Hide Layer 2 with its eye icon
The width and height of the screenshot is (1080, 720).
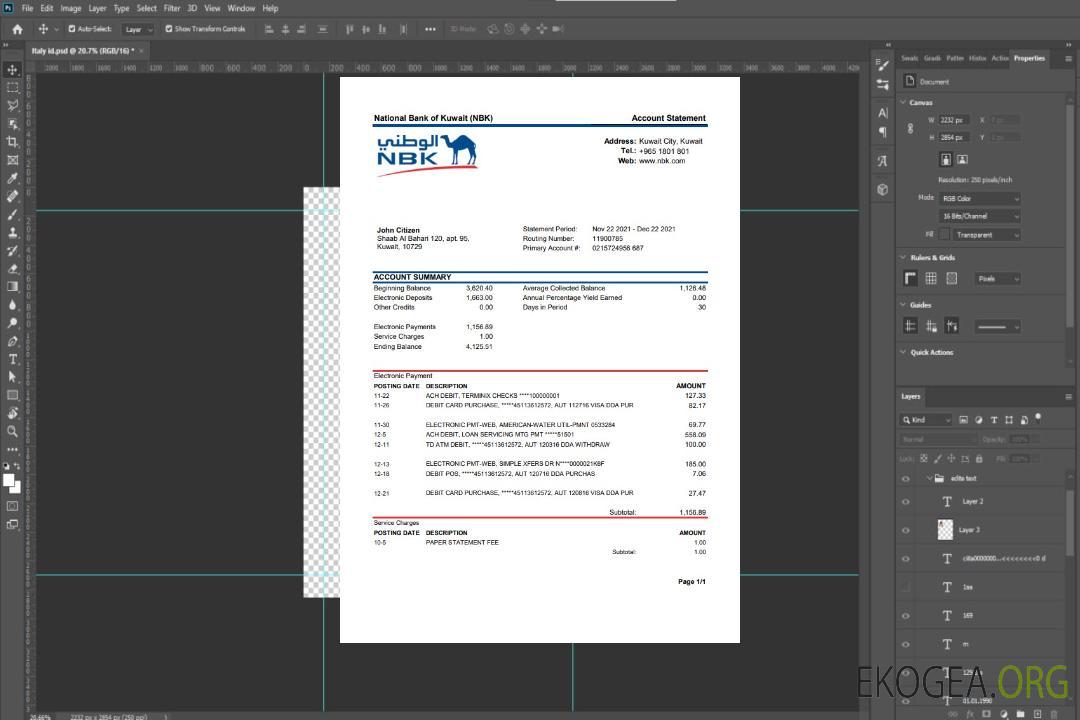pos(906,502)
